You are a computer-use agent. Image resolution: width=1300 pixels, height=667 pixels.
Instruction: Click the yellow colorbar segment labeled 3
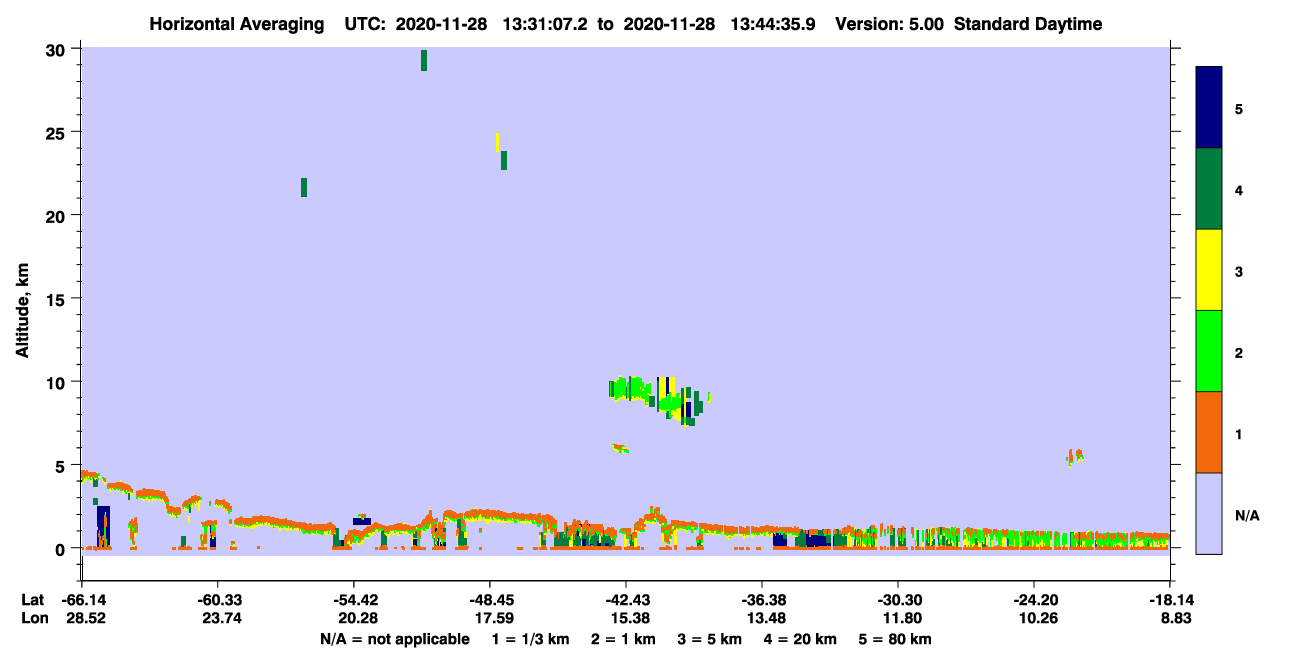point(1209,270)
